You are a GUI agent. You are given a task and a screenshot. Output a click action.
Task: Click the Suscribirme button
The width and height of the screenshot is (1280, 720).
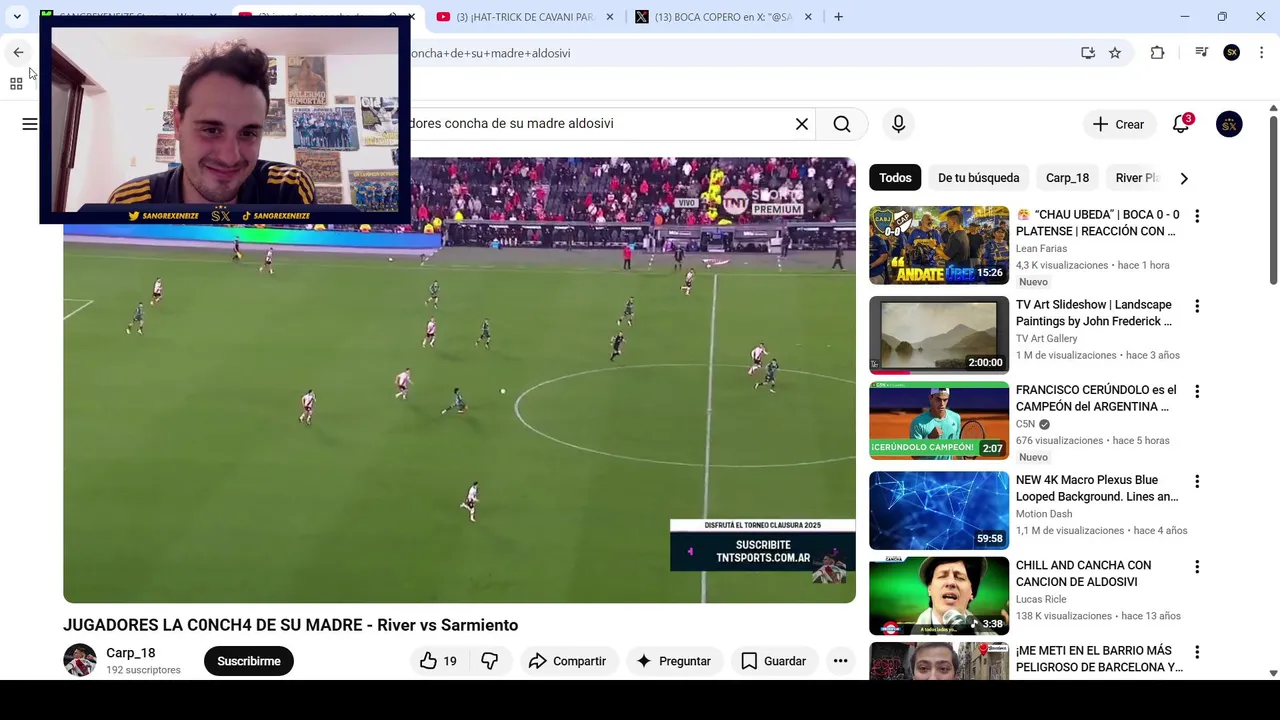(249, 661)
